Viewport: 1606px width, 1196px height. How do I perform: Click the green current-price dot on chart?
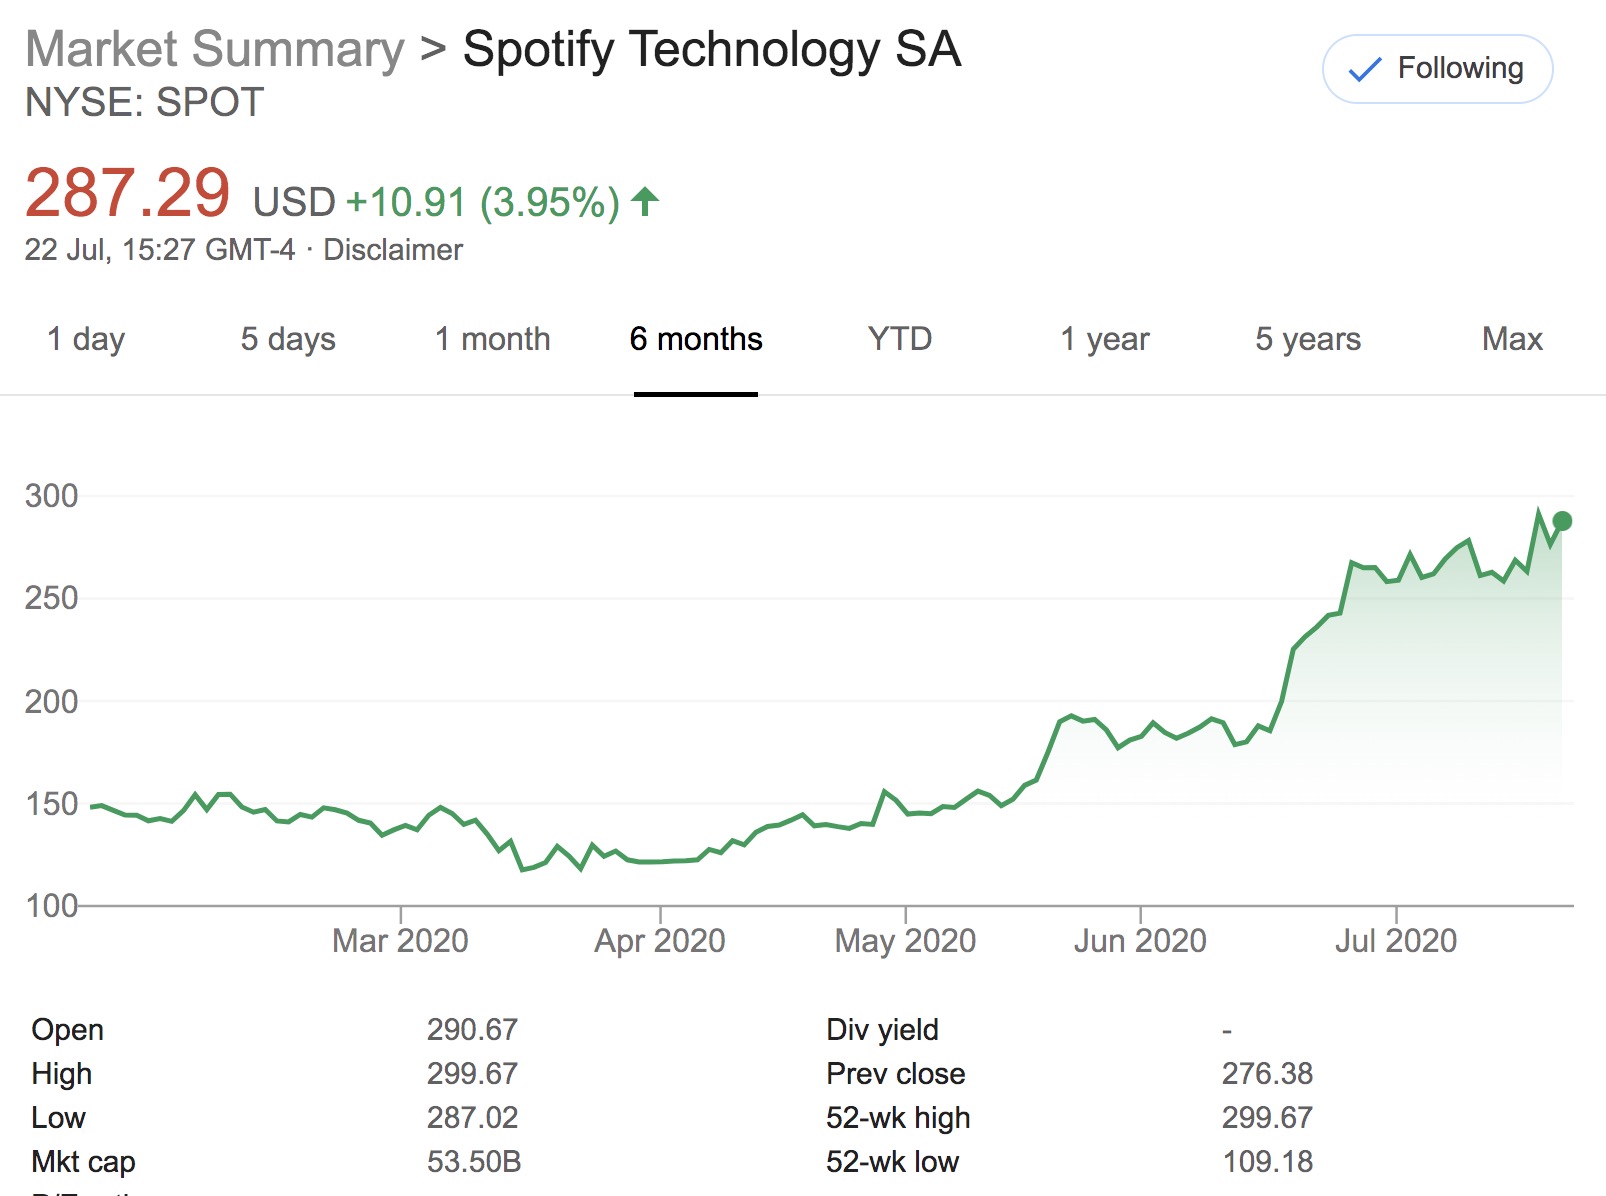click(1562, 521)
